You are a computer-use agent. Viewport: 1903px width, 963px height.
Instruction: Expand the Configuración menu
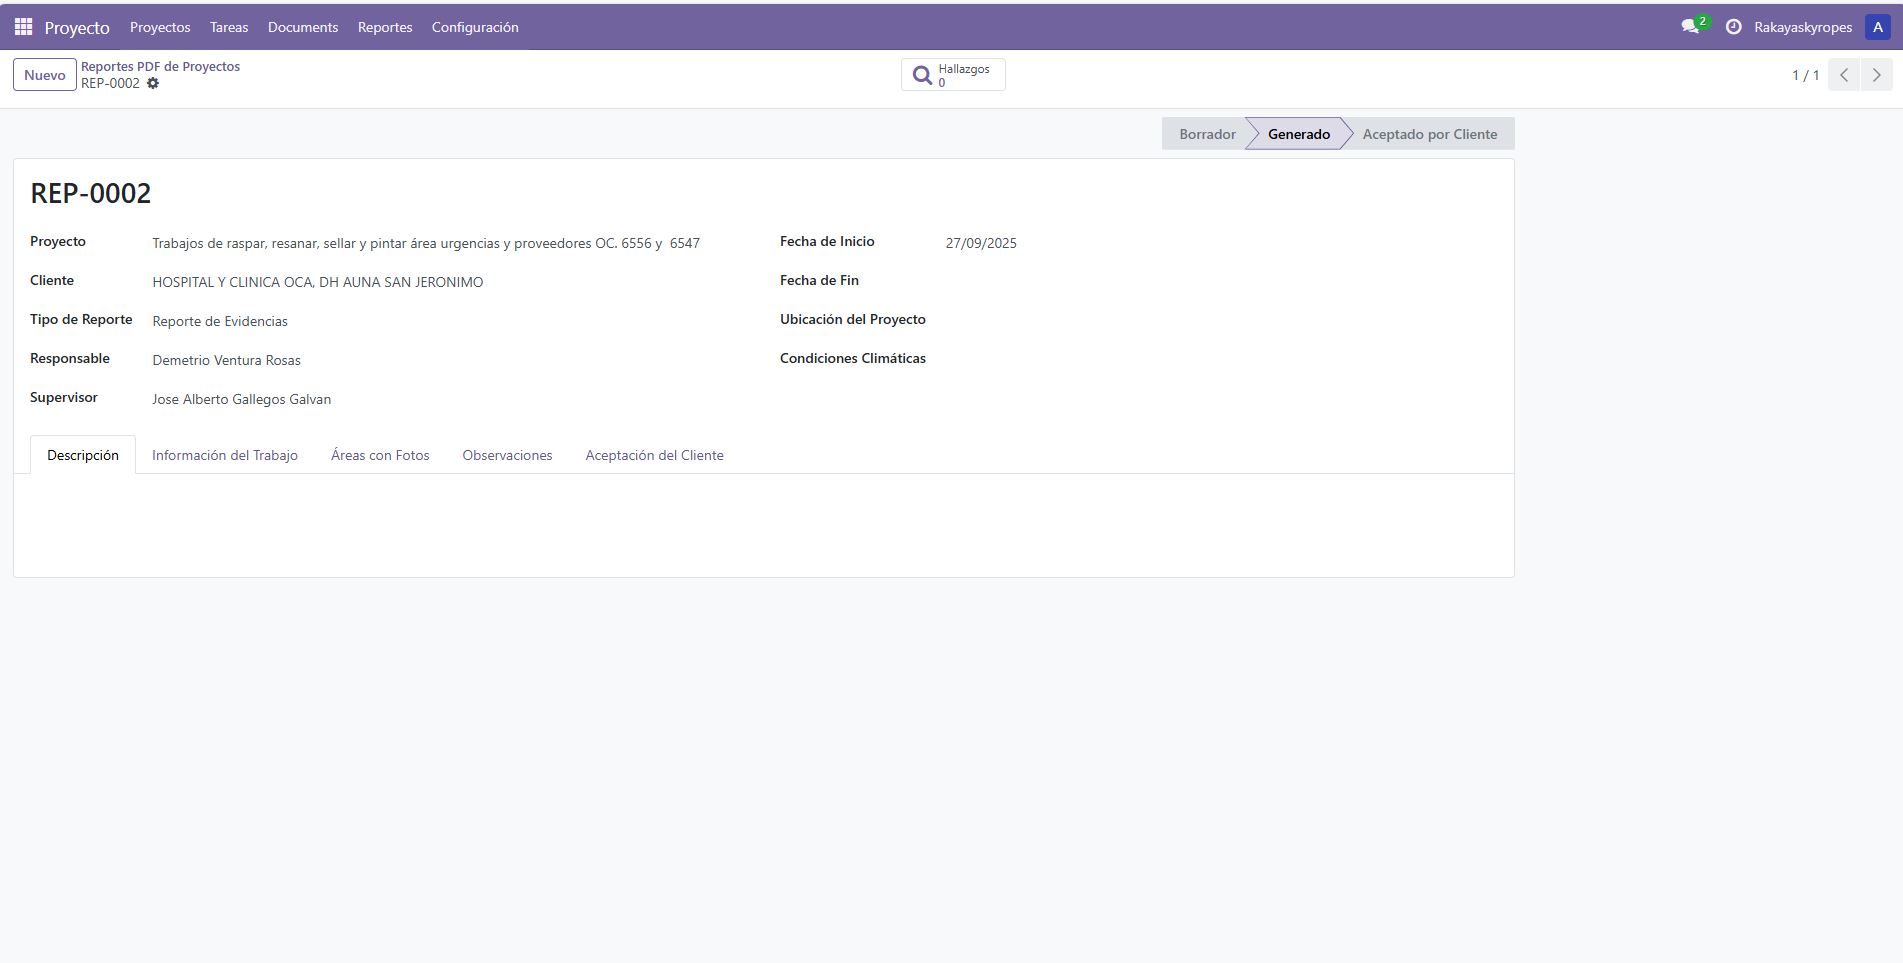tap(475, 27)
